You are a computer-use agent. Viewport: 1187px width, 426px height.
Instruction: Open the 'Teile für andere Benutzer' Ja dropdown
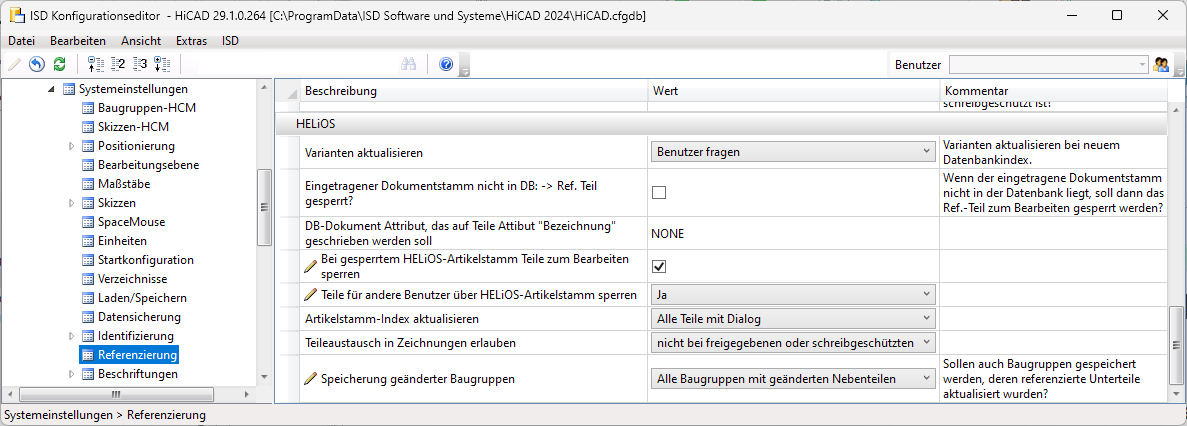pos(793,294)
